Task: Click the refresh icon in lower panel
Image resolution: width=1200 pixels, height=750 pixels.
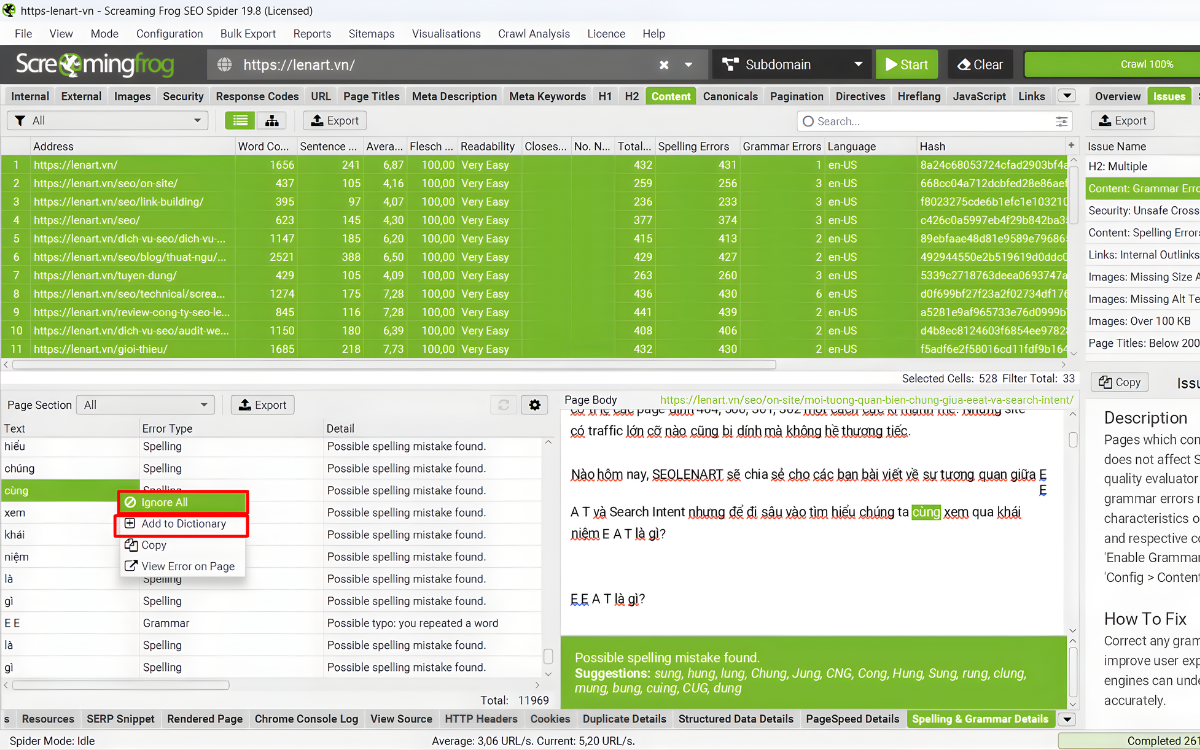Action: [504, 405]
